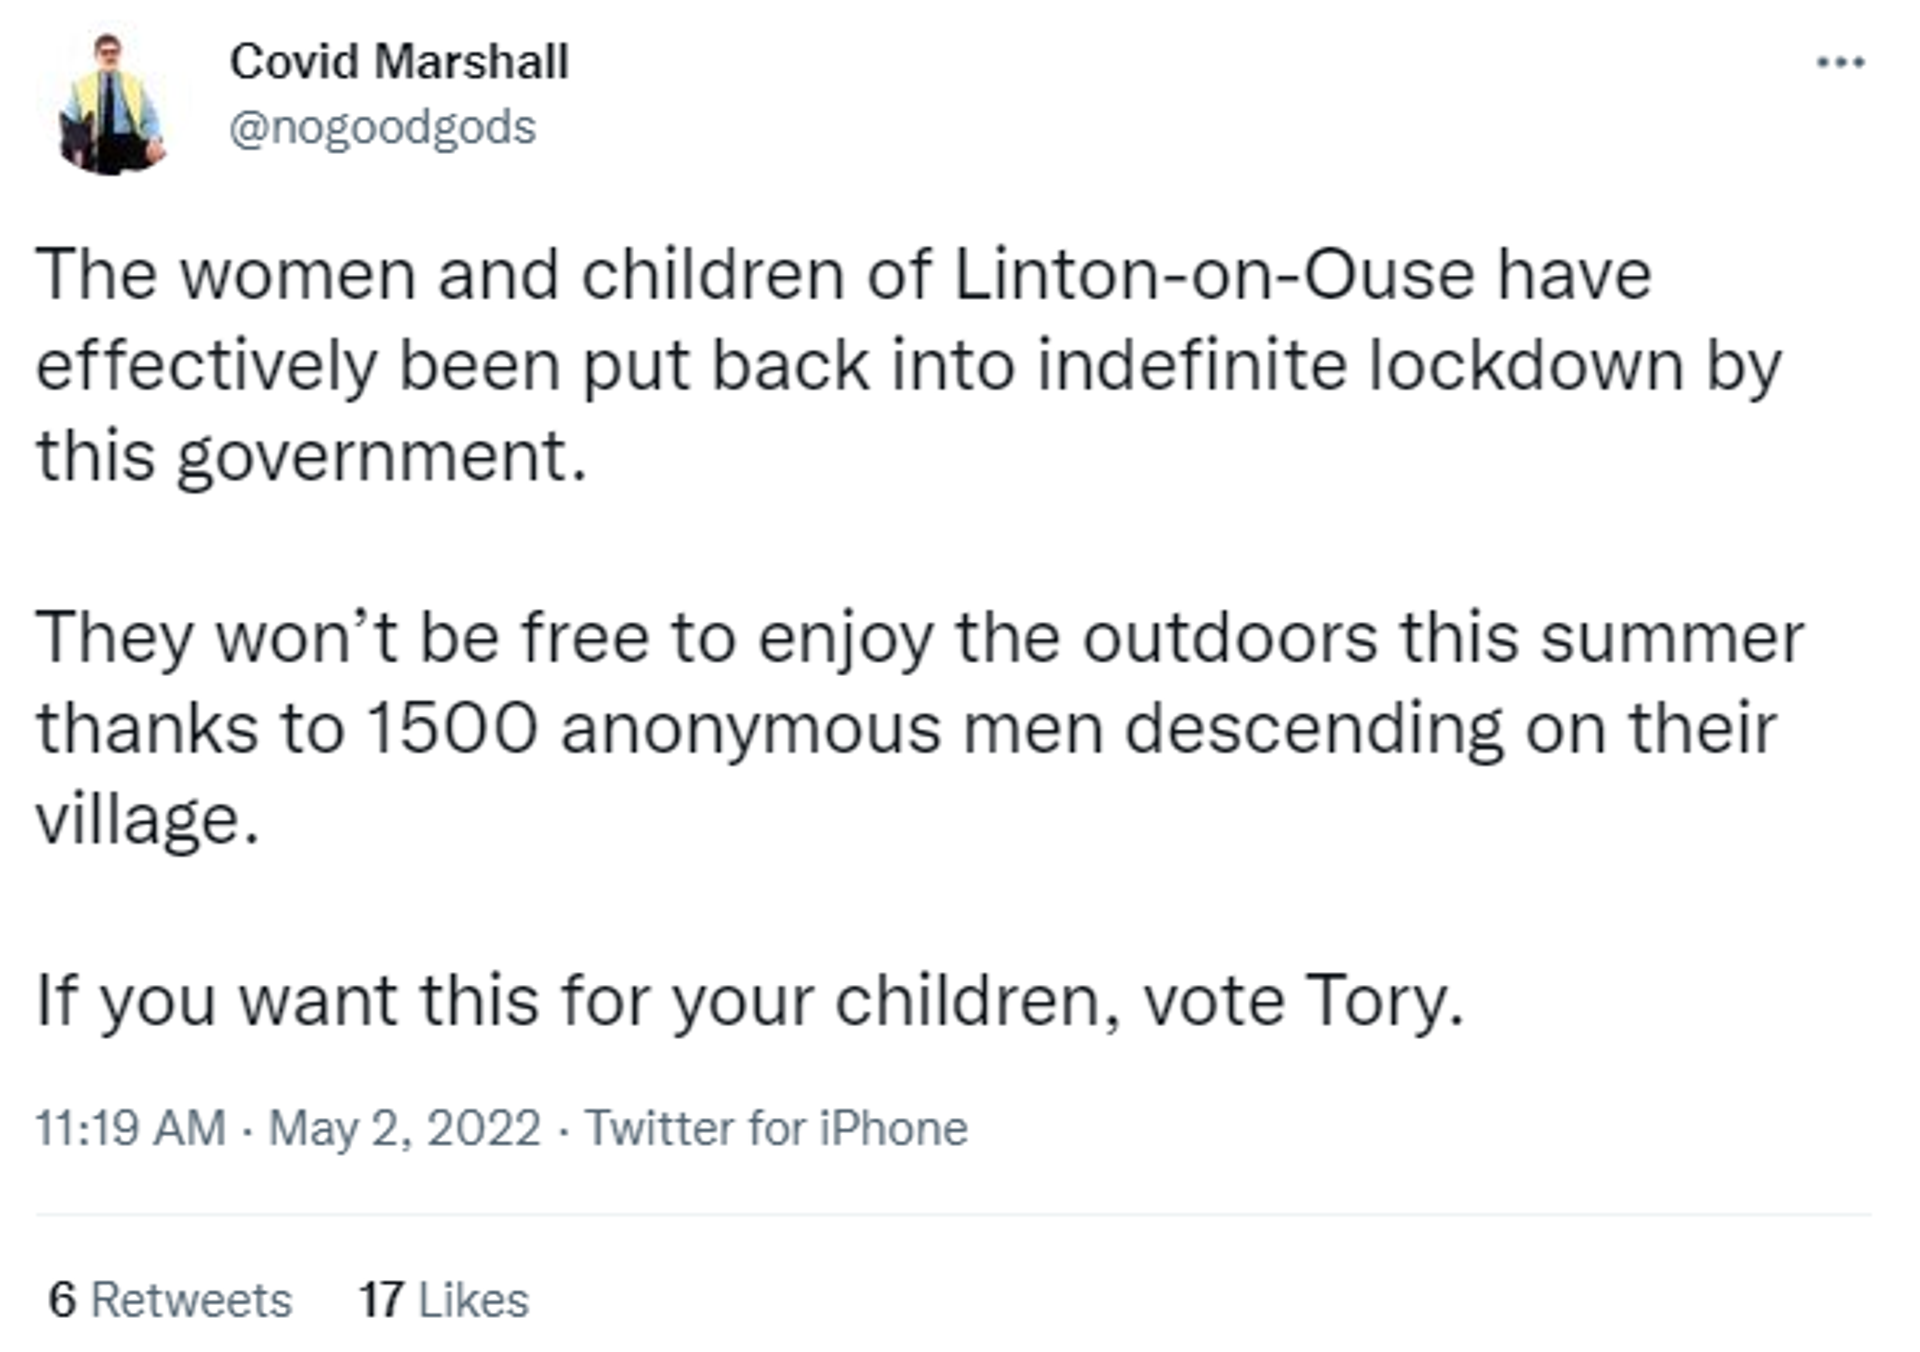1920x1352 pixels.
Task: Click the word Likes below the divider
Action: pos(474,1300)
